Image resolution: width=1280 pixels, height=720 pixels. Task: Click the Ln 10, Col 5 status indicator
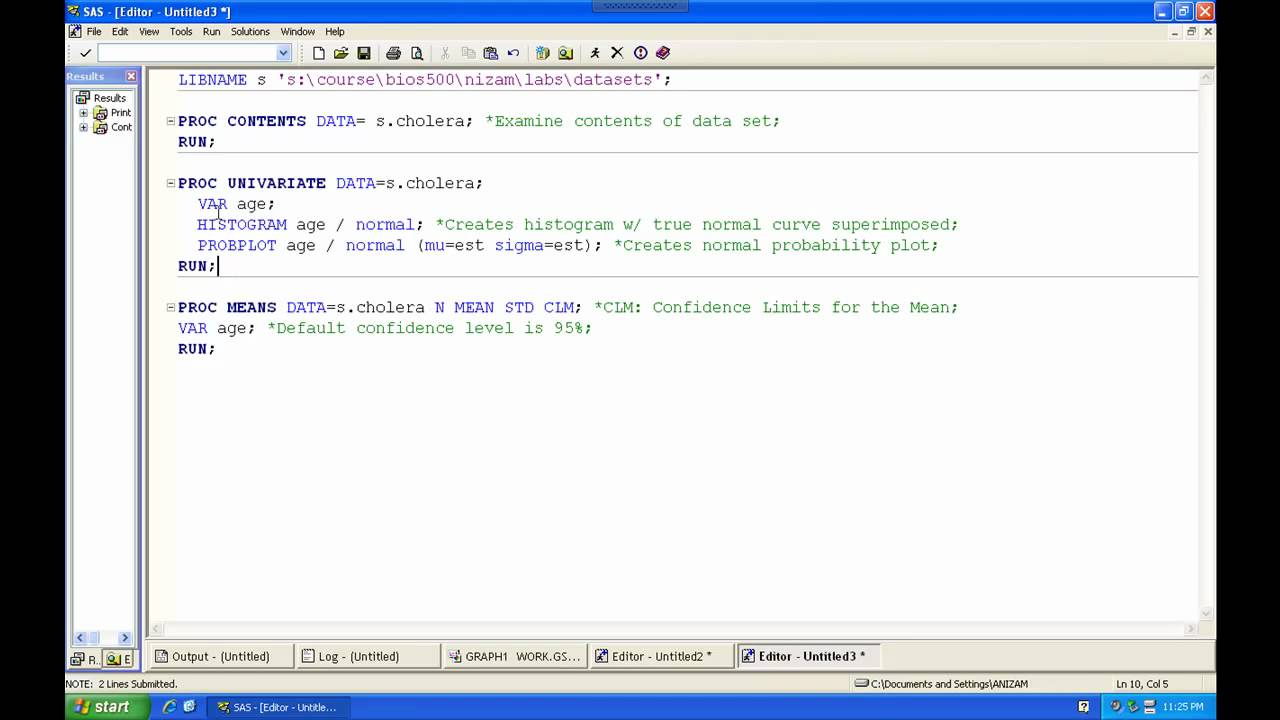pos(1142,684)
